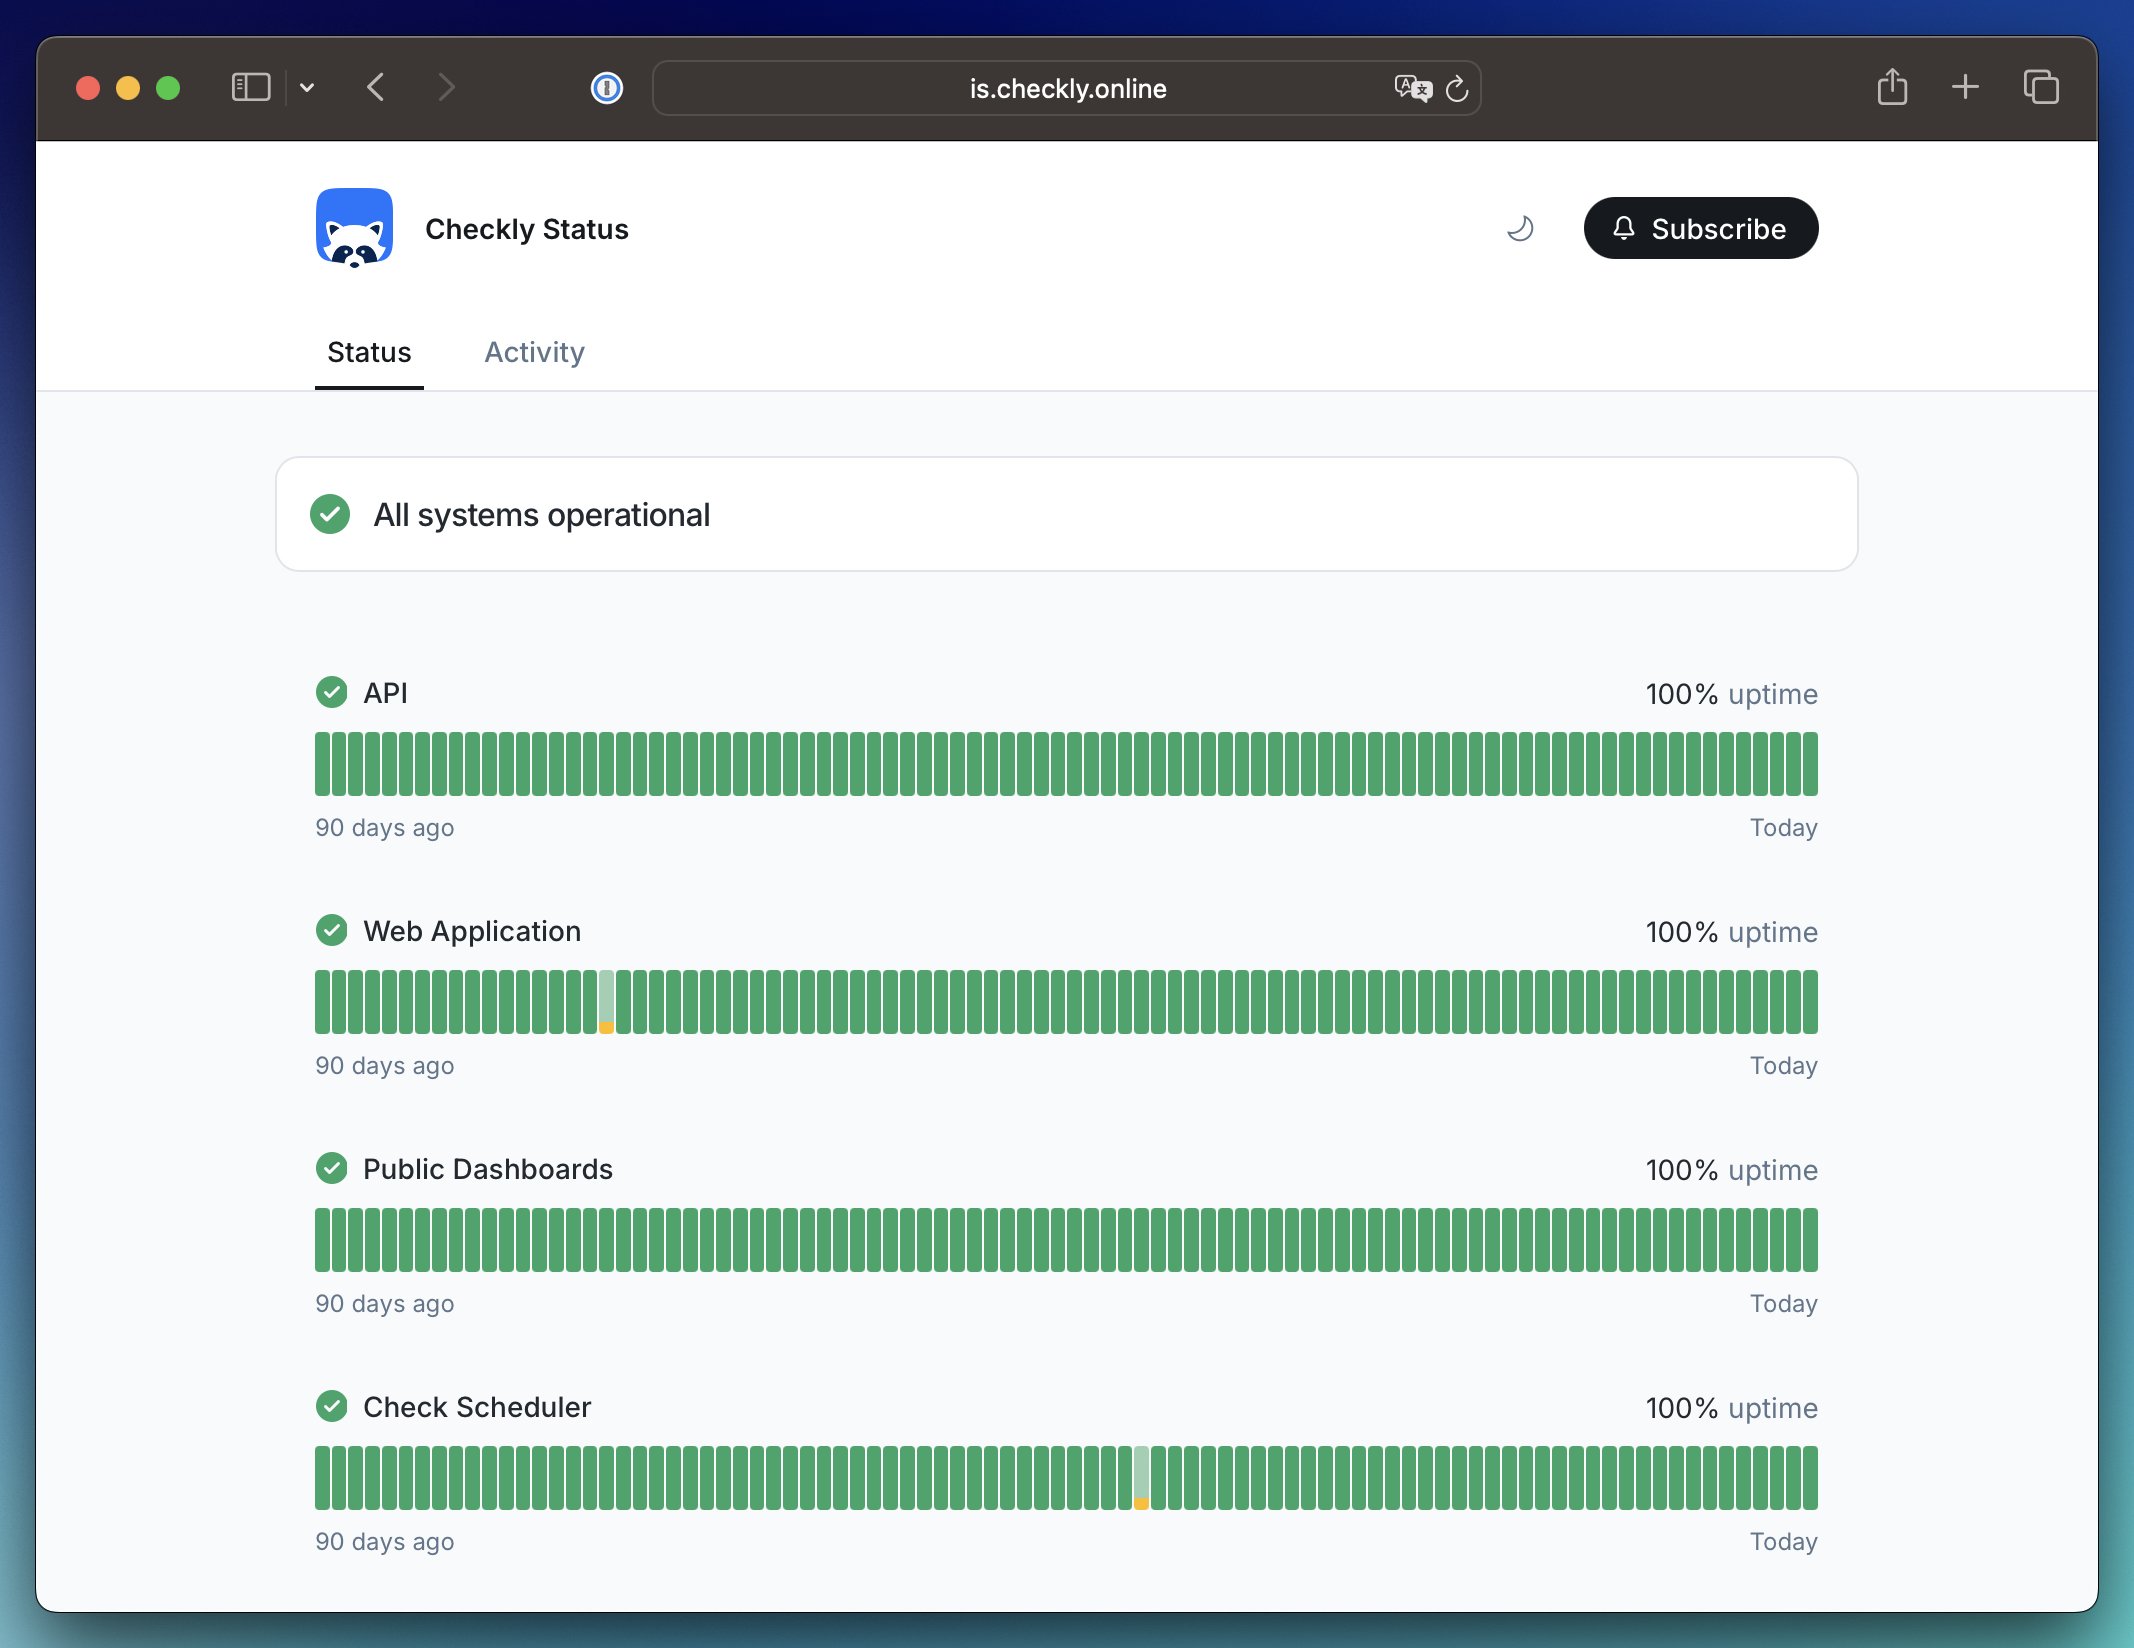This screenshot has width=2134, height=1648.
Task: Minimize the window with yellow button
Action: click(128, 88)
